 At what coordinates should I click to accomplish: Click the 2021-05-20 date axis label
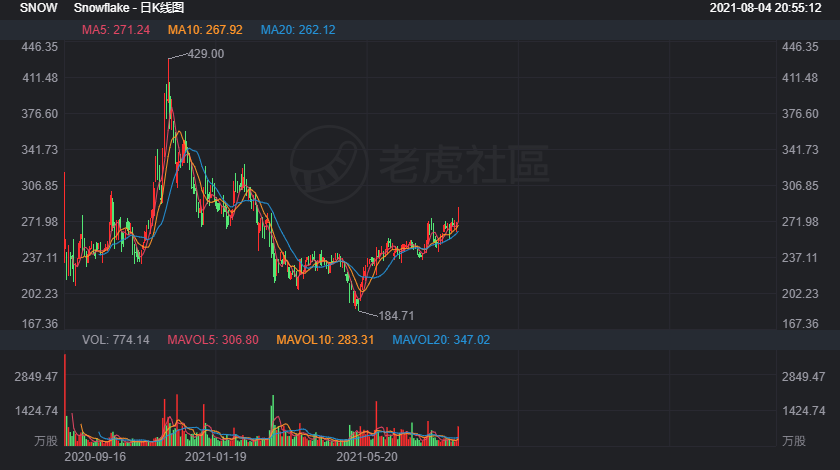point(367,457)
